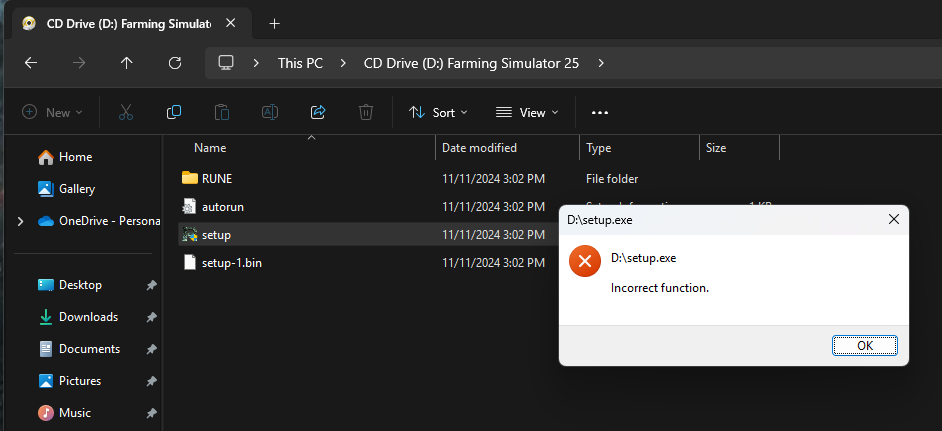Image resolution: width=942 pixels, height=431 pixels.
Task: Click RUNE's date 11/11/2024 3:02 PM
Action: click(x=493, y=179)
